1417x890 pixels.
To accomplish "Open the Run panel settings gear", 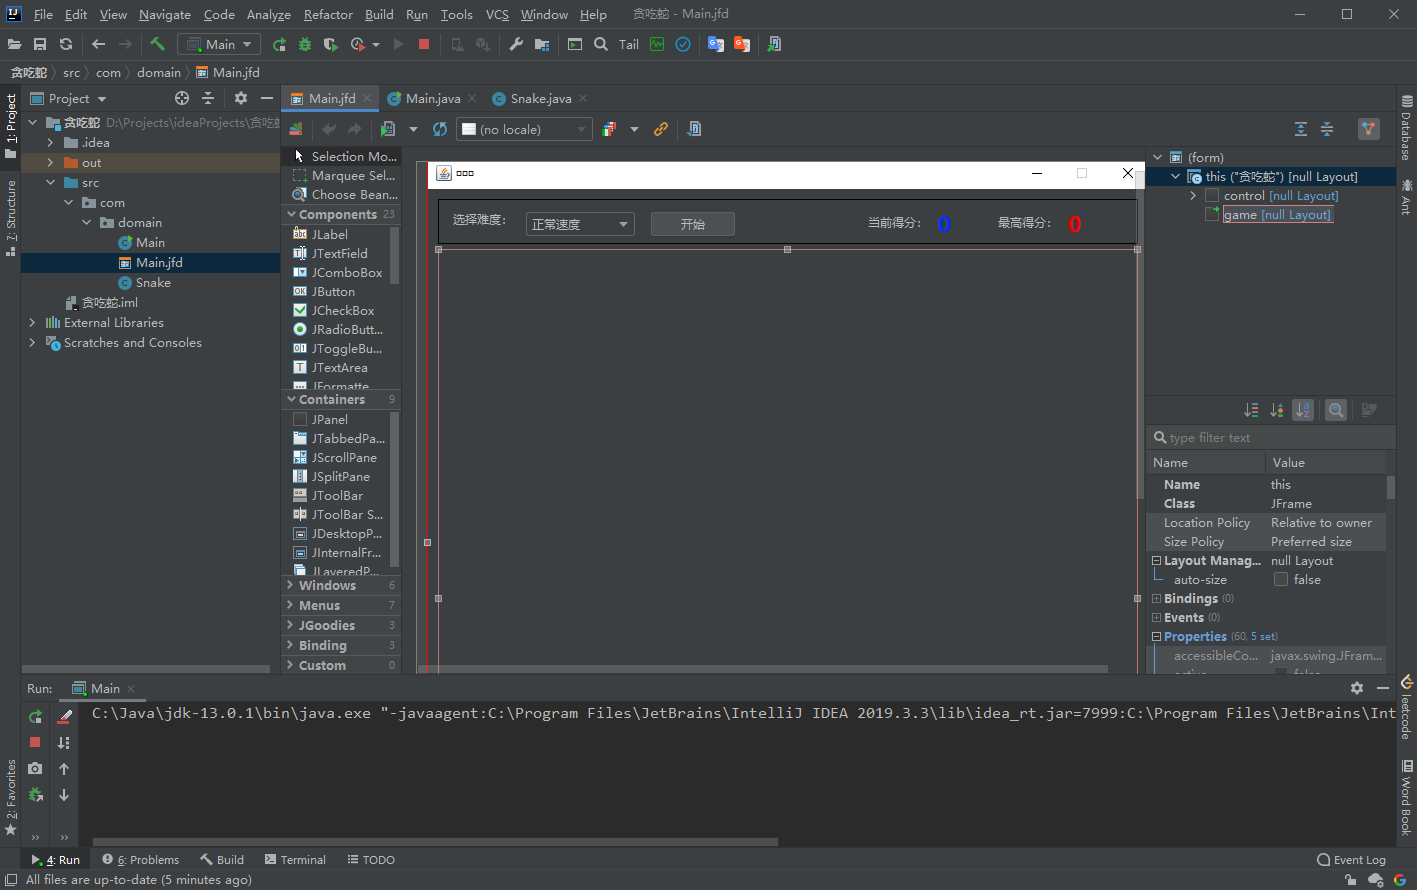I will coord(1357,688).
